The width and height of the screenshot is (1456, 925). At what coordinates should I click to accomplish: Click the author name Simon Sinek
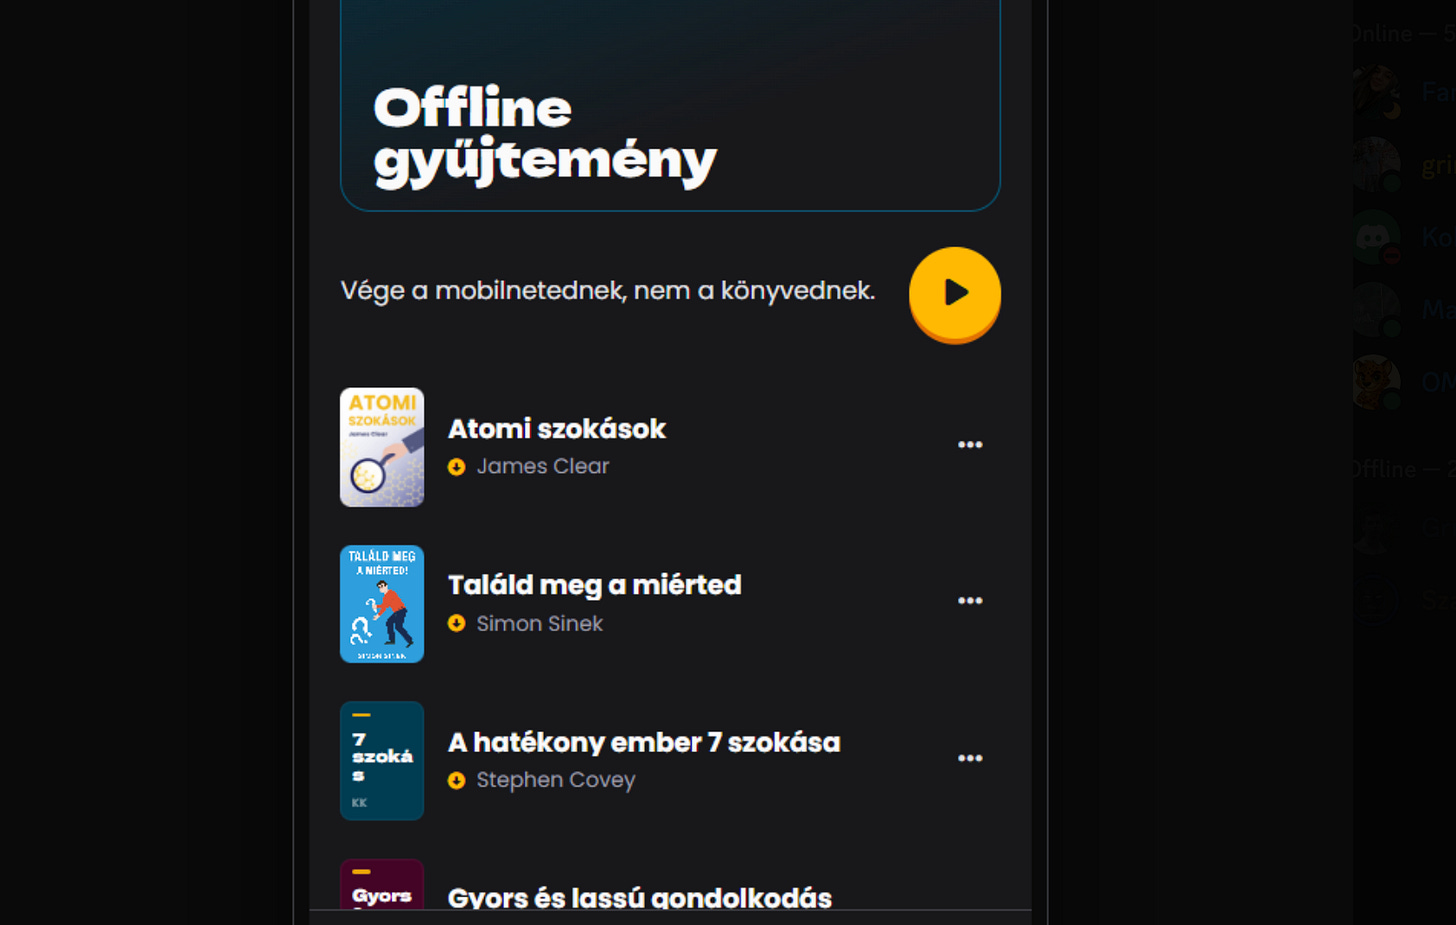click(x=540, y=623)
